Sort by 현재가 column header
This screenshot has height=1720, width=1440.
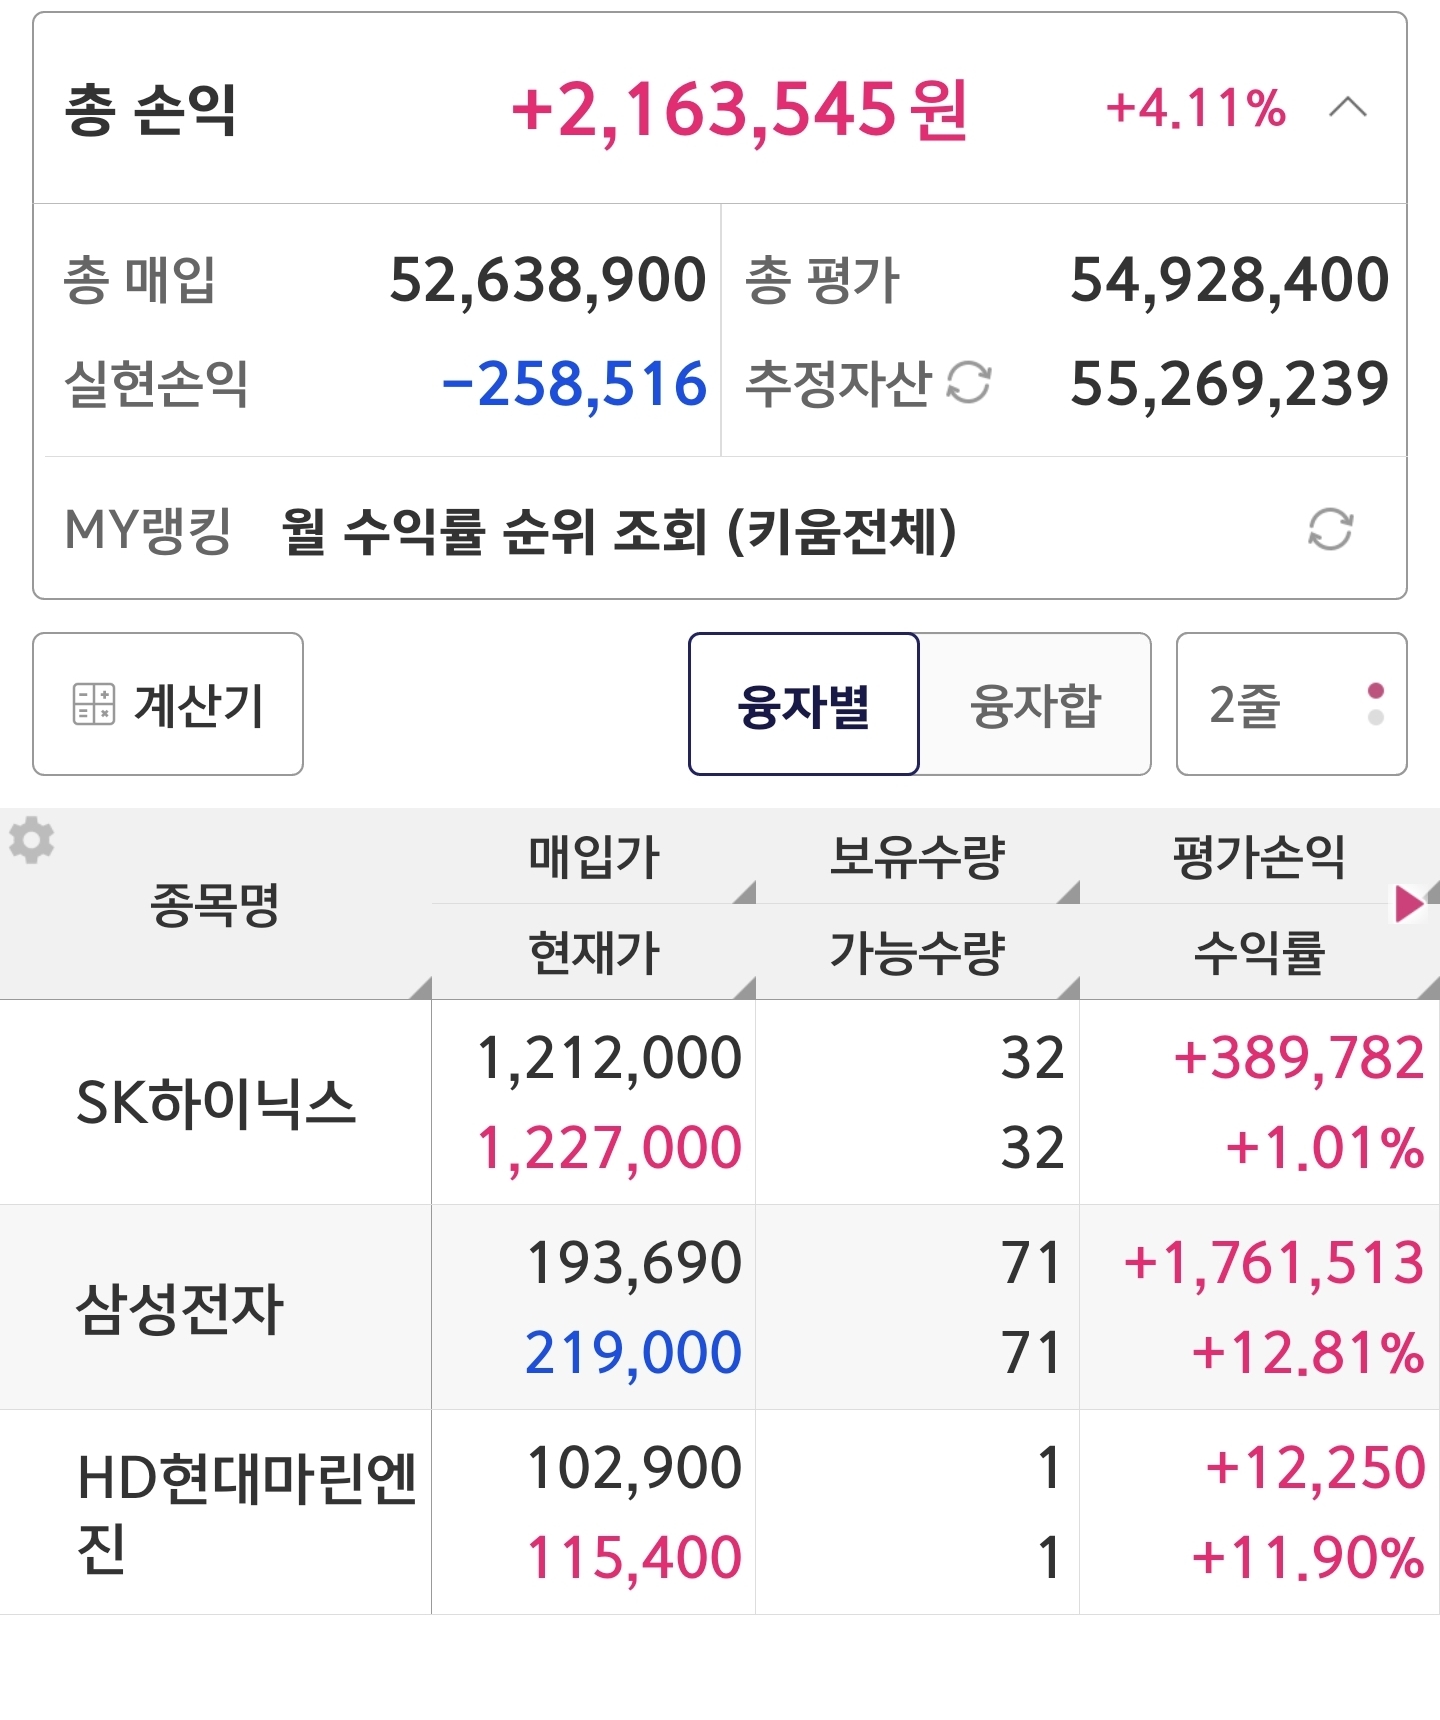pyautogui.click(x=594, y=951)
